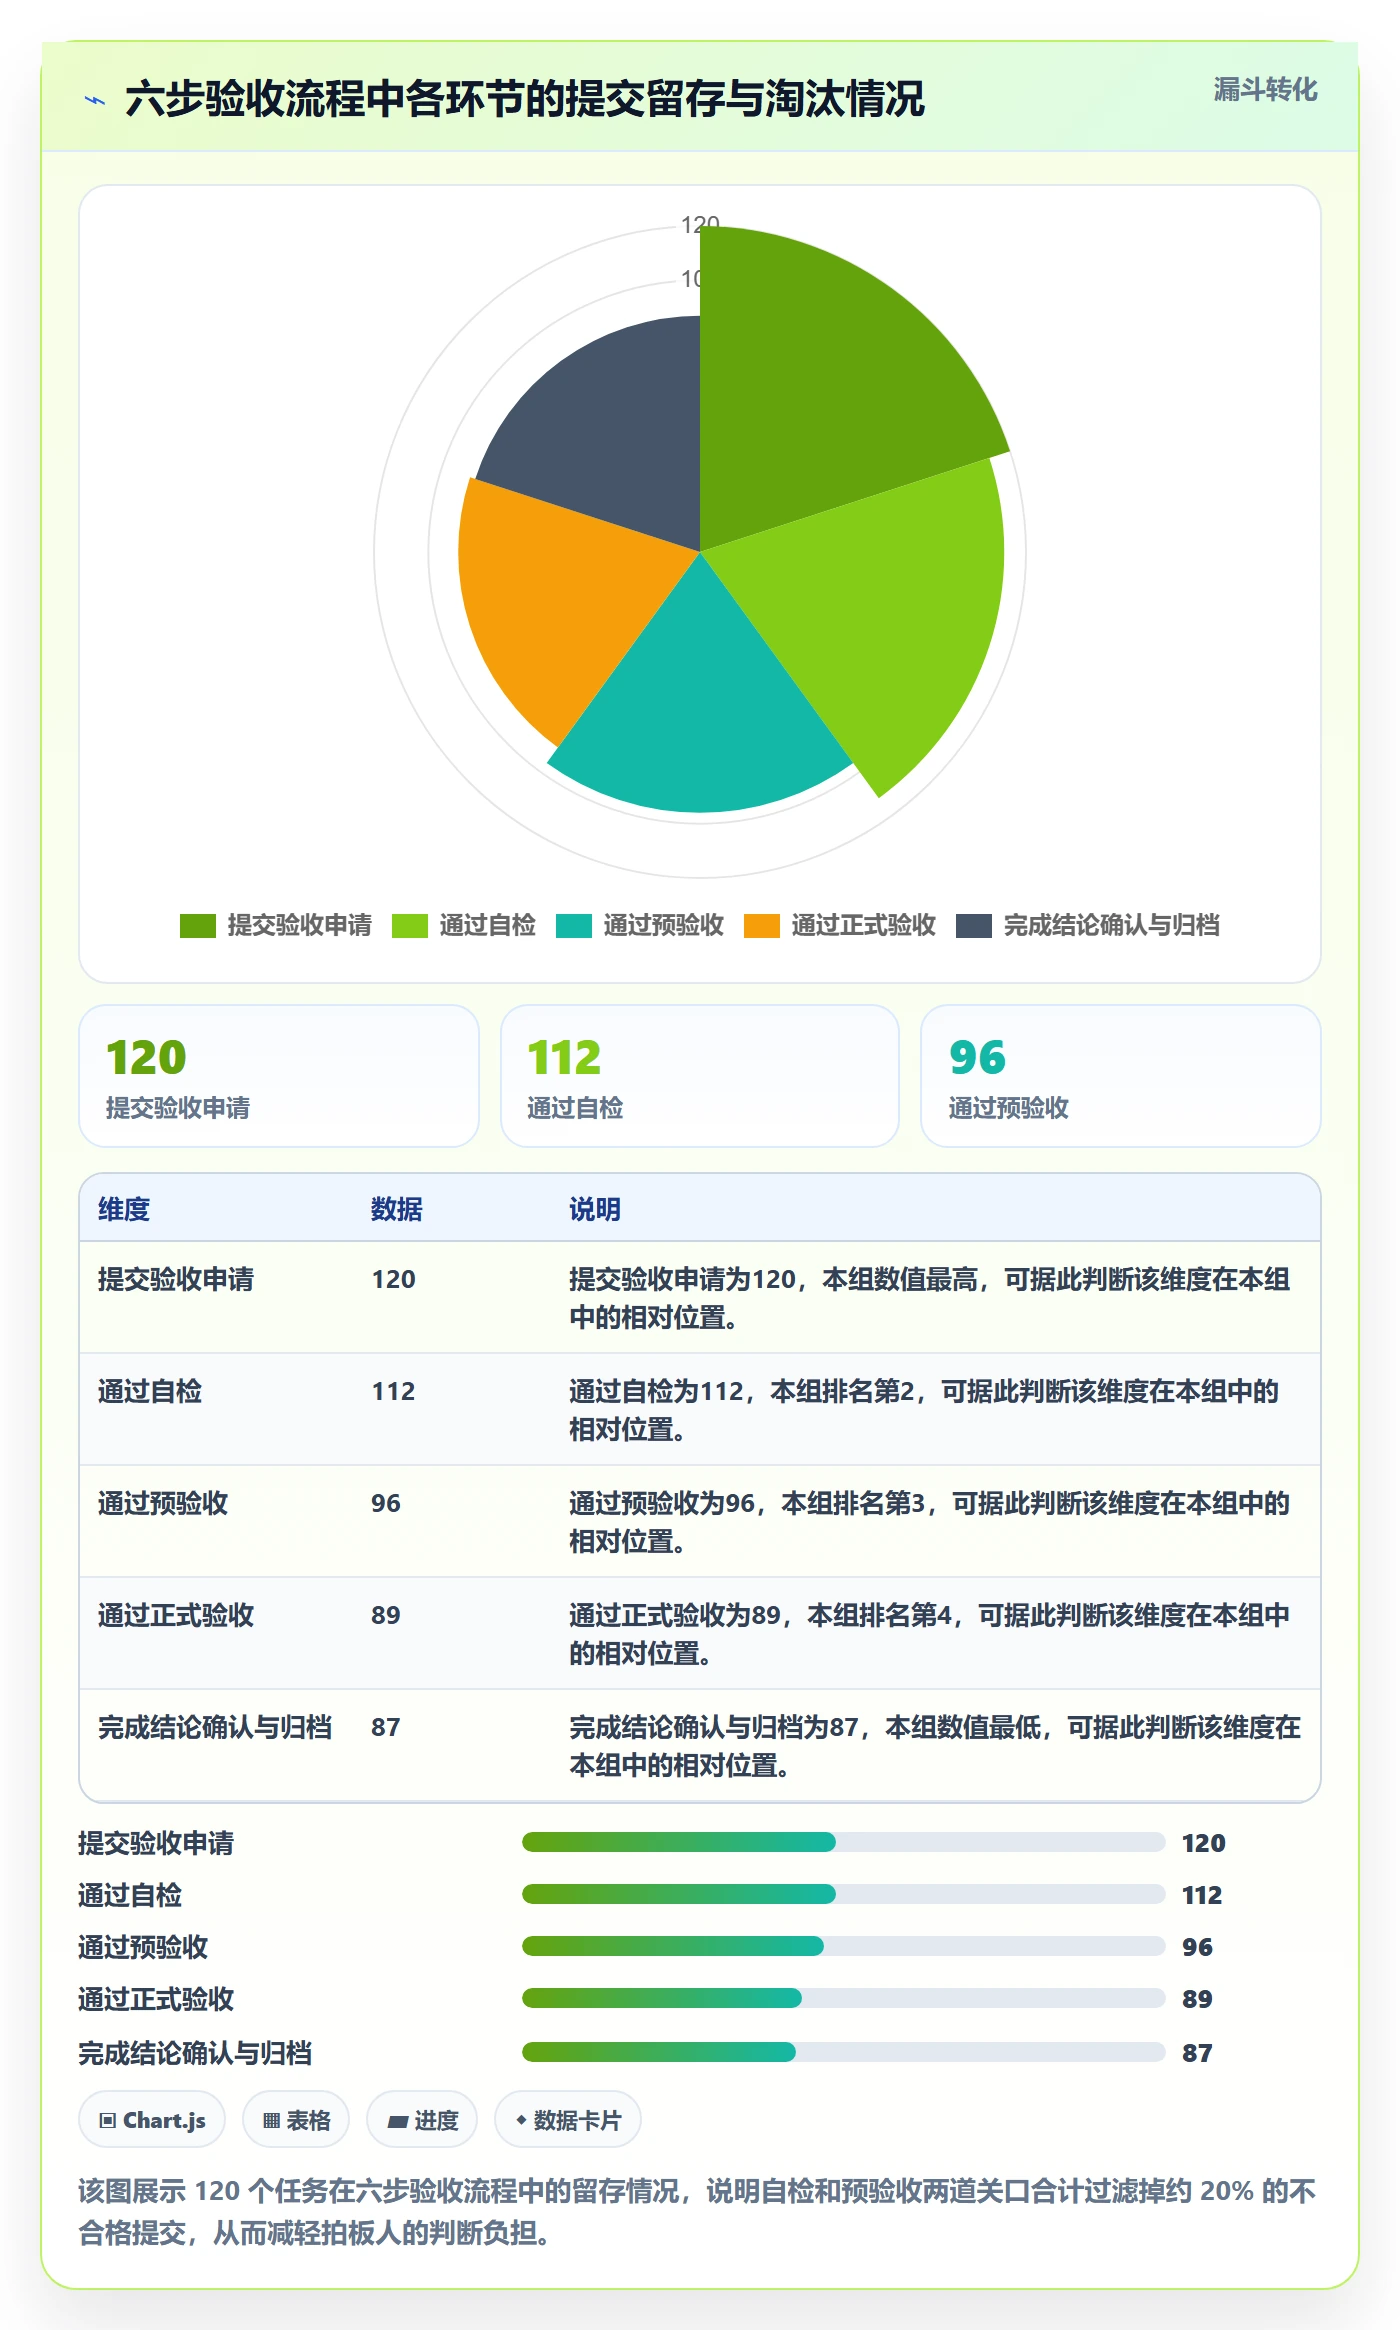Click the 维度 column header
1400x2330 pixels.
124,1209
